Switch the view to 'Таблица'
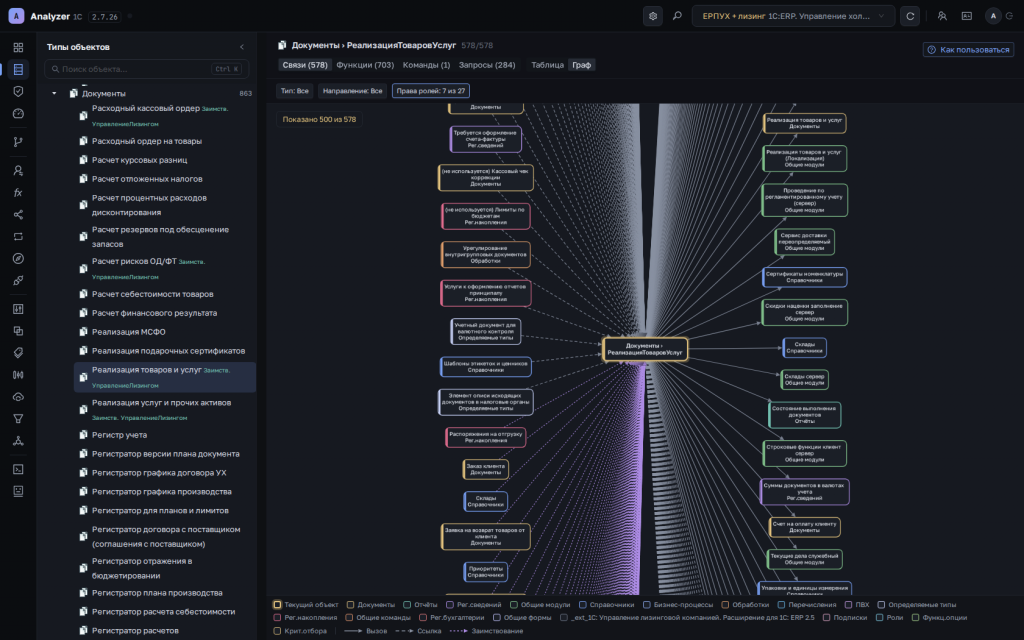 click(x=547, y=65)
